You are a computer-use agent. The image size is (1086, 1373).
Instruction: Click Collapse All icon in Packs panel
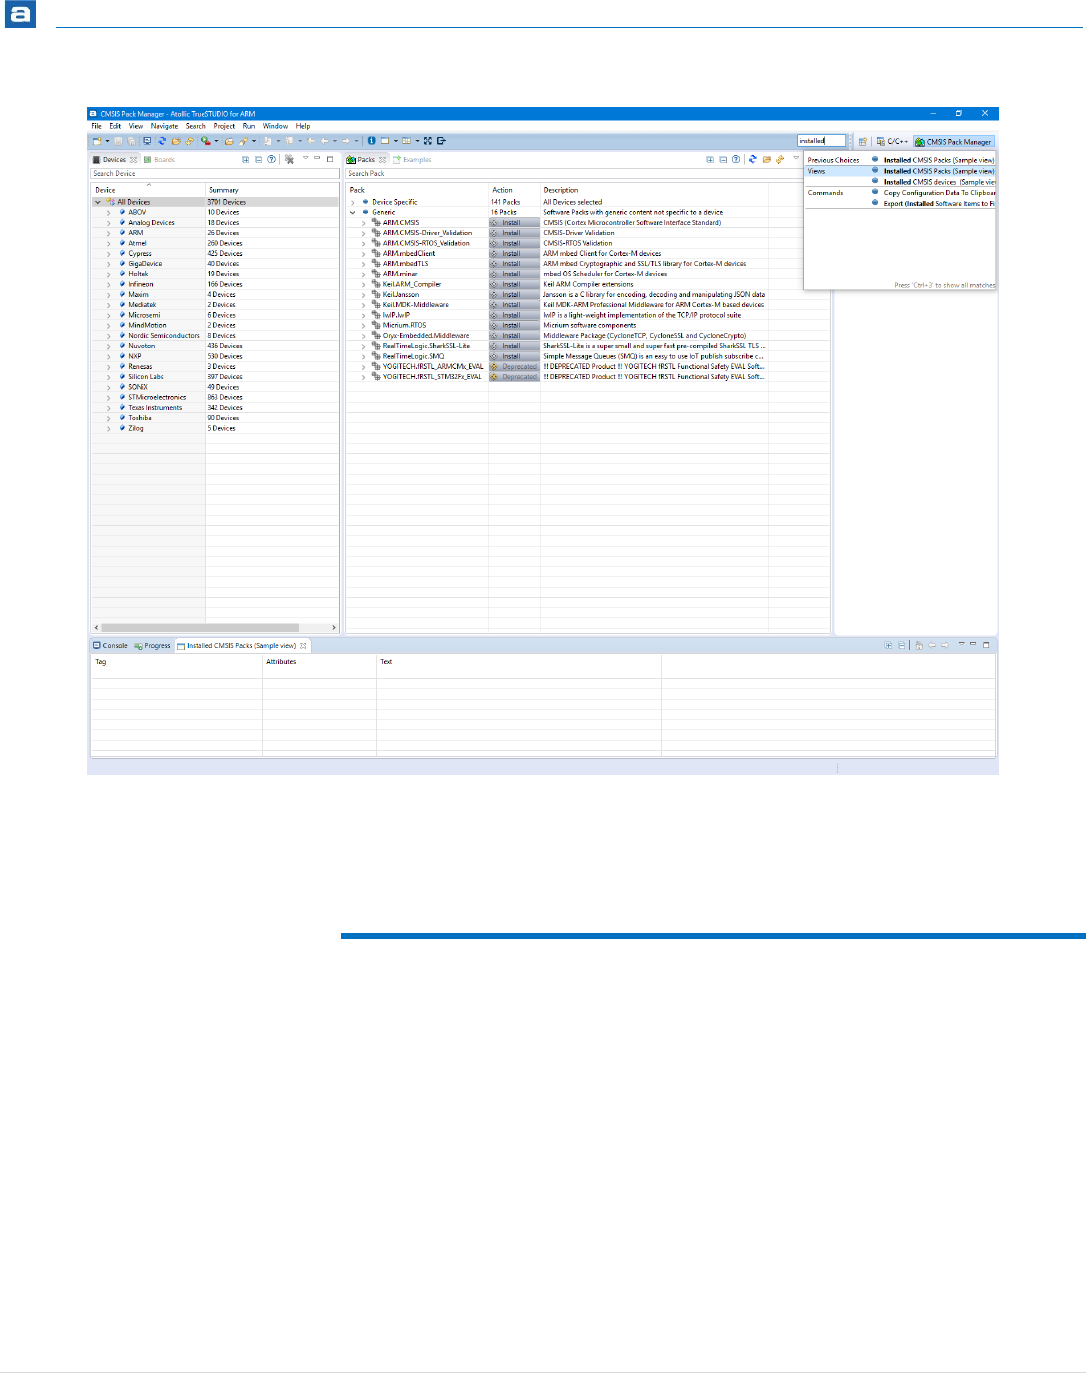723,159
